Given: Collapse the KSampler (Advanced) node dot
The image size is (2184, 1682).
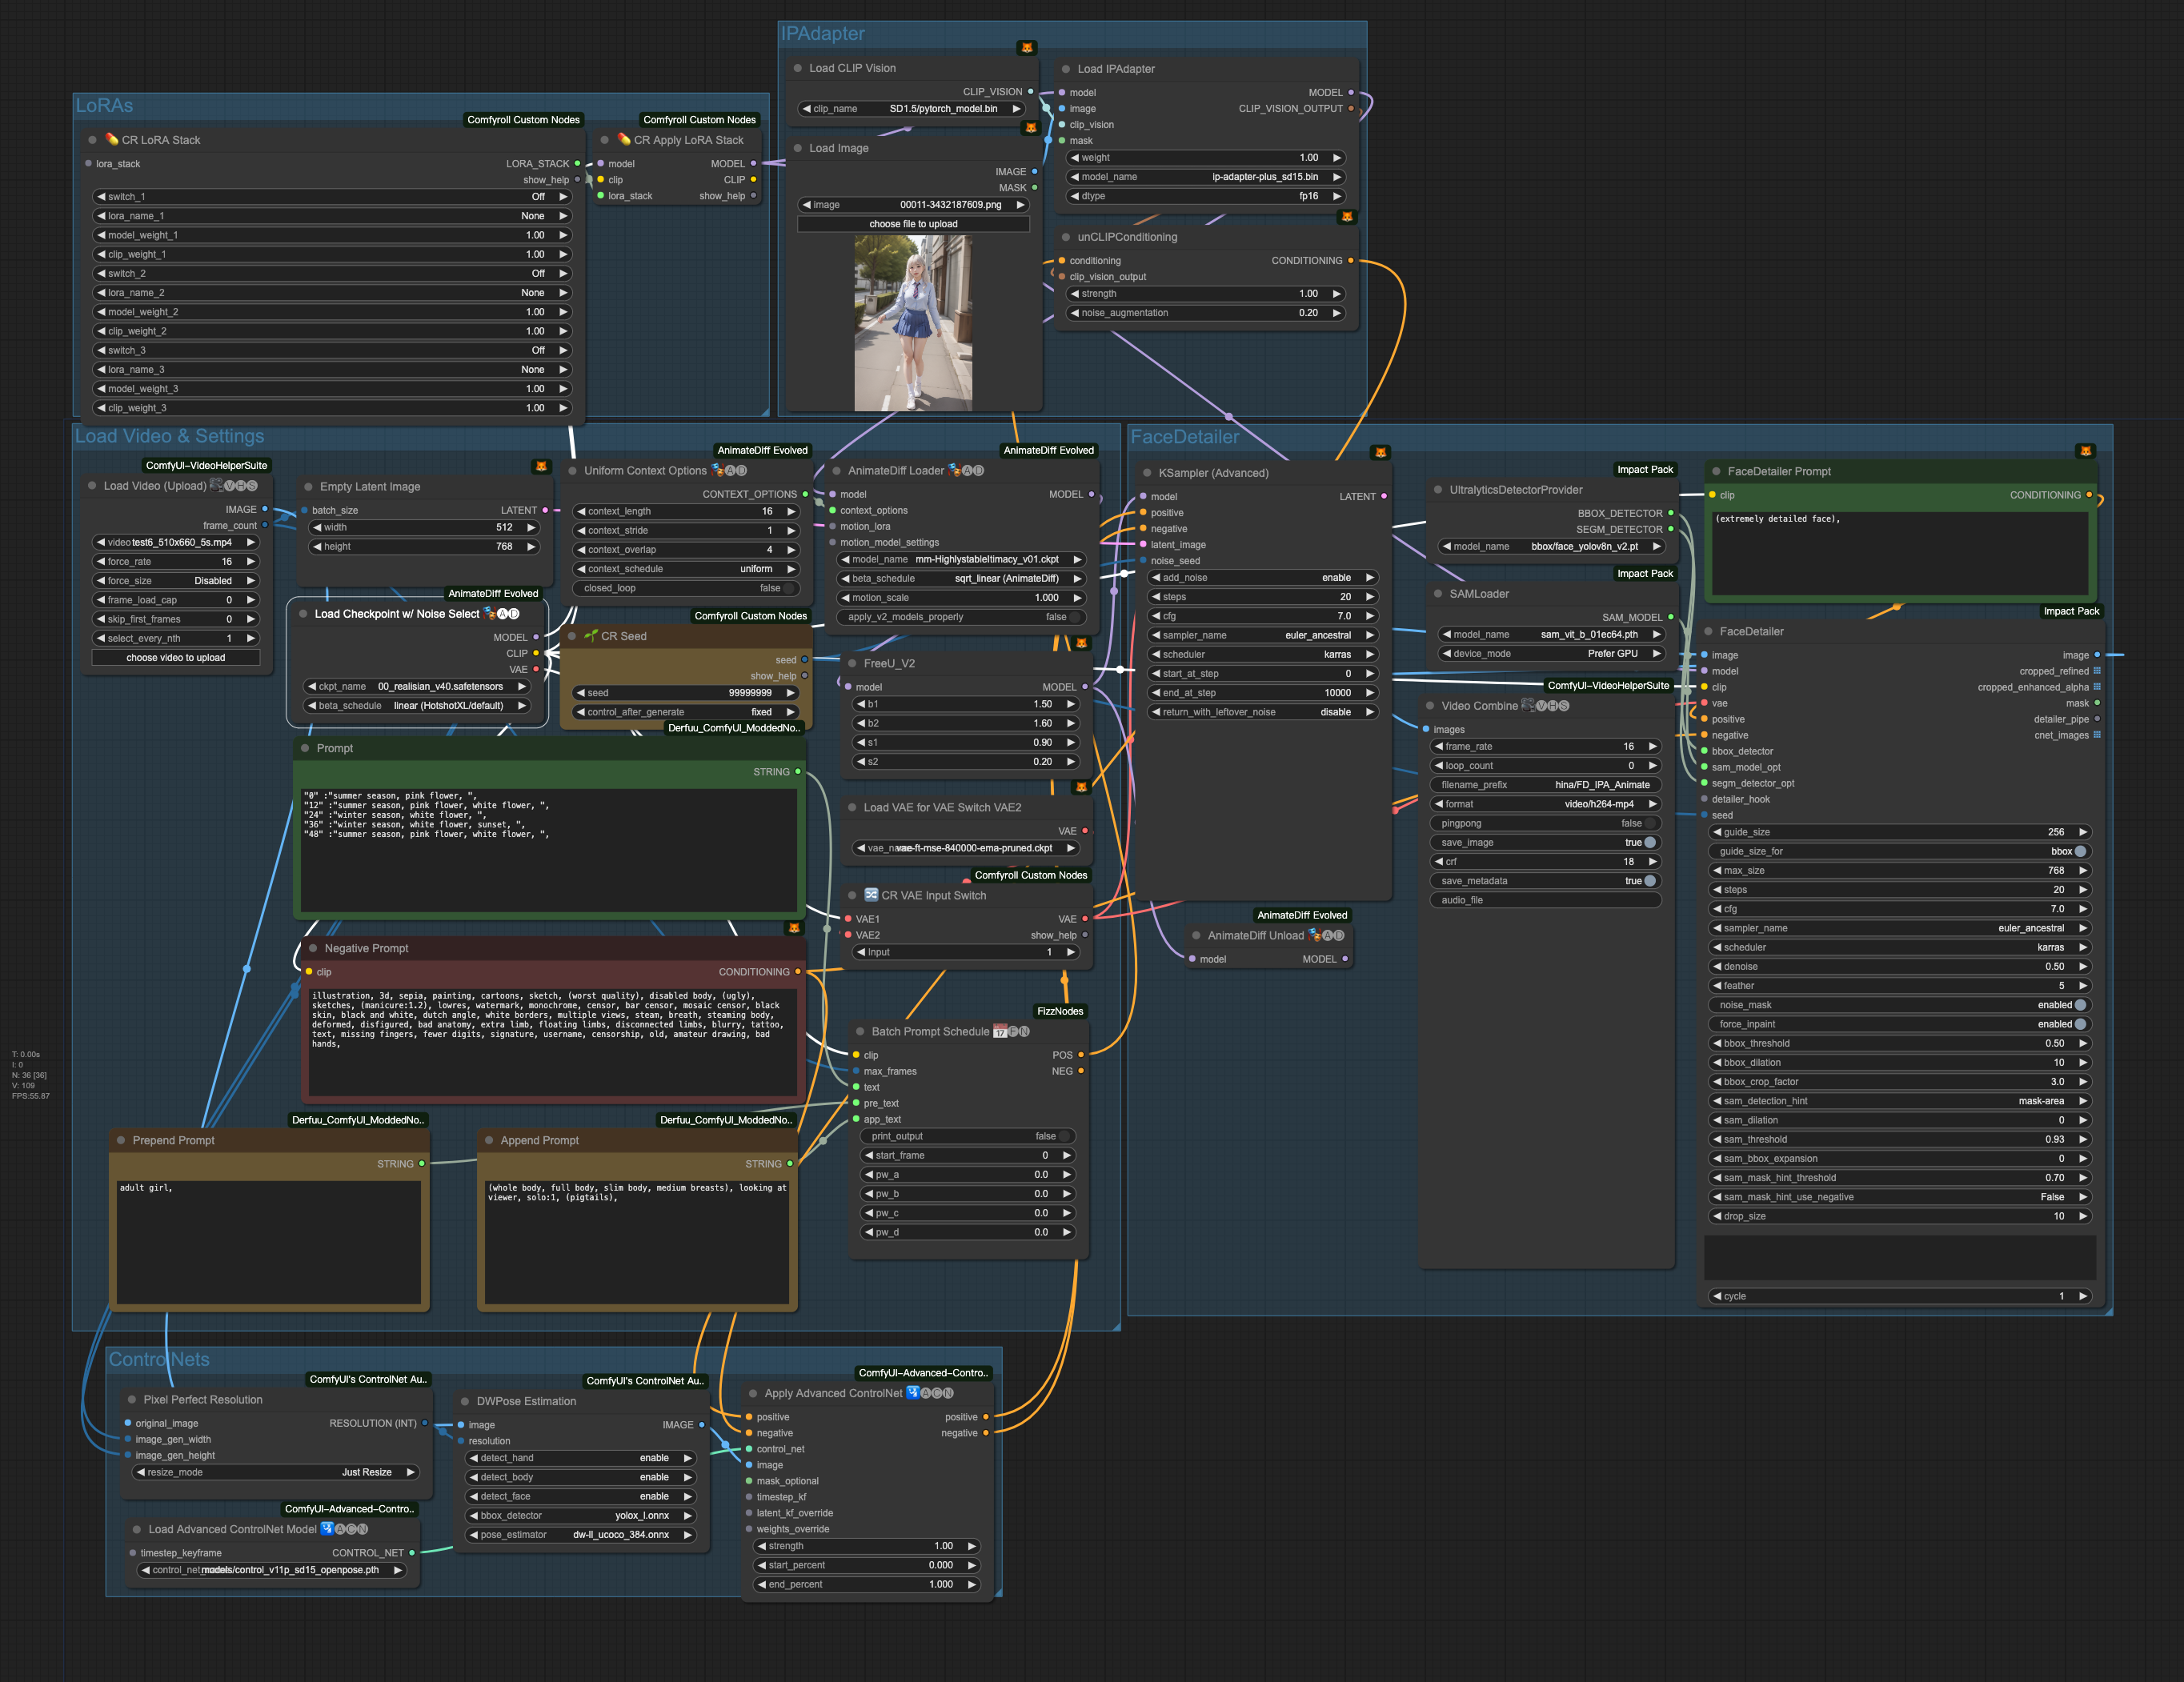Looking at the screenshot, I should click(1147, 473).
